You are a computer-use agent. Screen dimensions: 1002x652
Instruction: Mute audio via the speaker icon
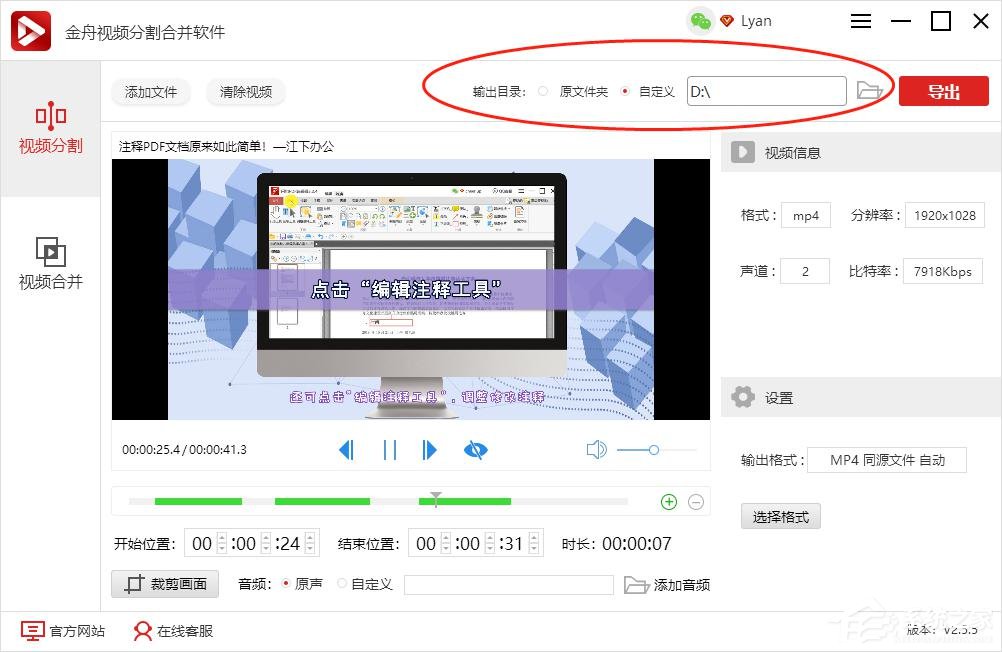tap(597, 449)
